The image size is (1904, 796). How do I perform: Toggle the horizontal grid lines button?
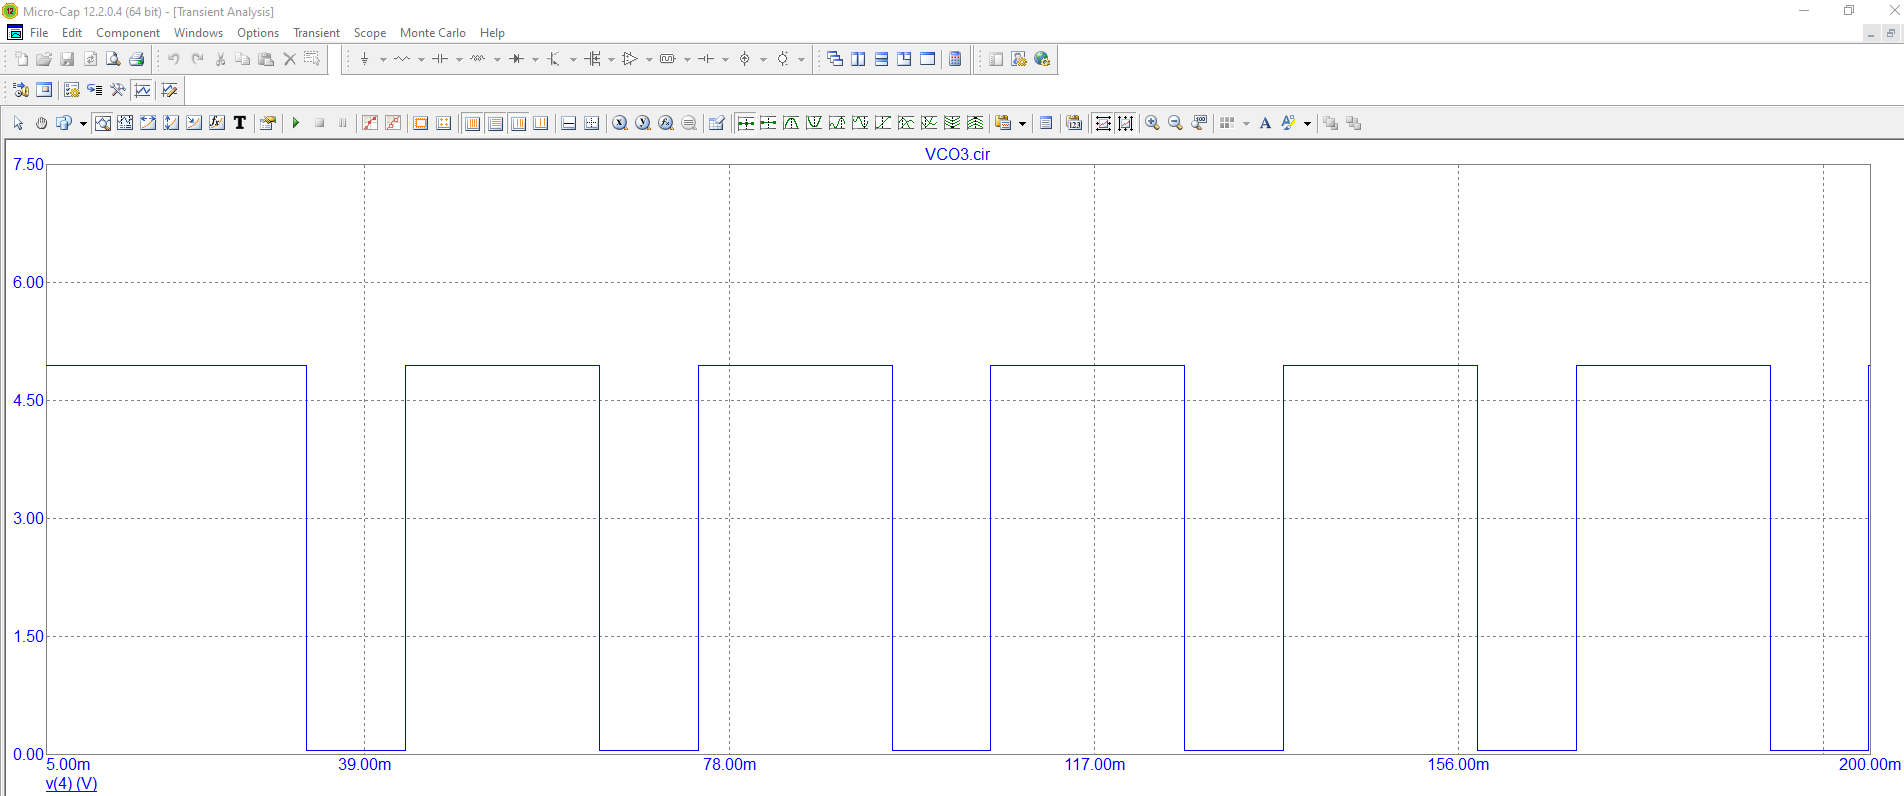point(495,123)
